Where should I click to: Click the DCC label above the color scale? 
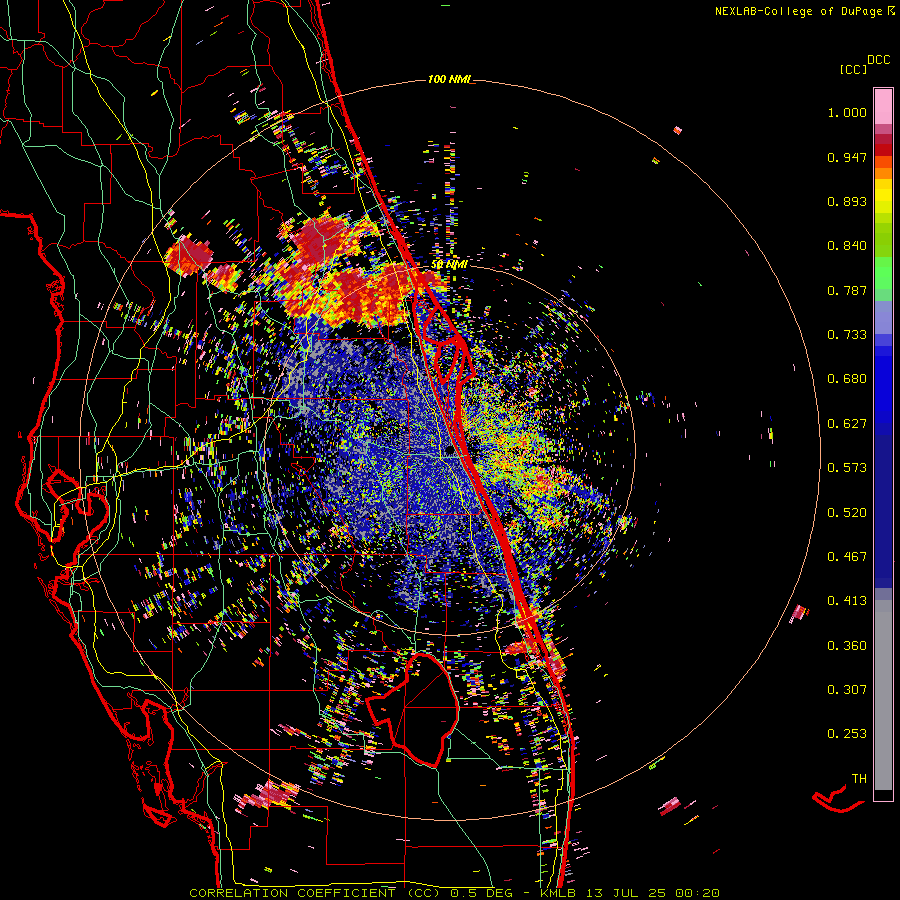click(x=879, y=60)
